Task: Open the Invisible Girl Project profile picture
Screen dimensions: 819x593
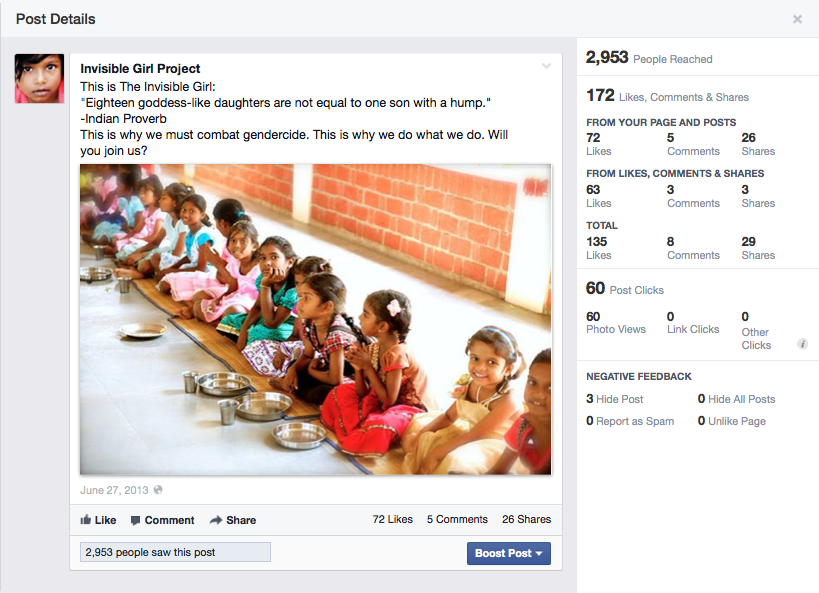Action: click(x=40, y=79)
